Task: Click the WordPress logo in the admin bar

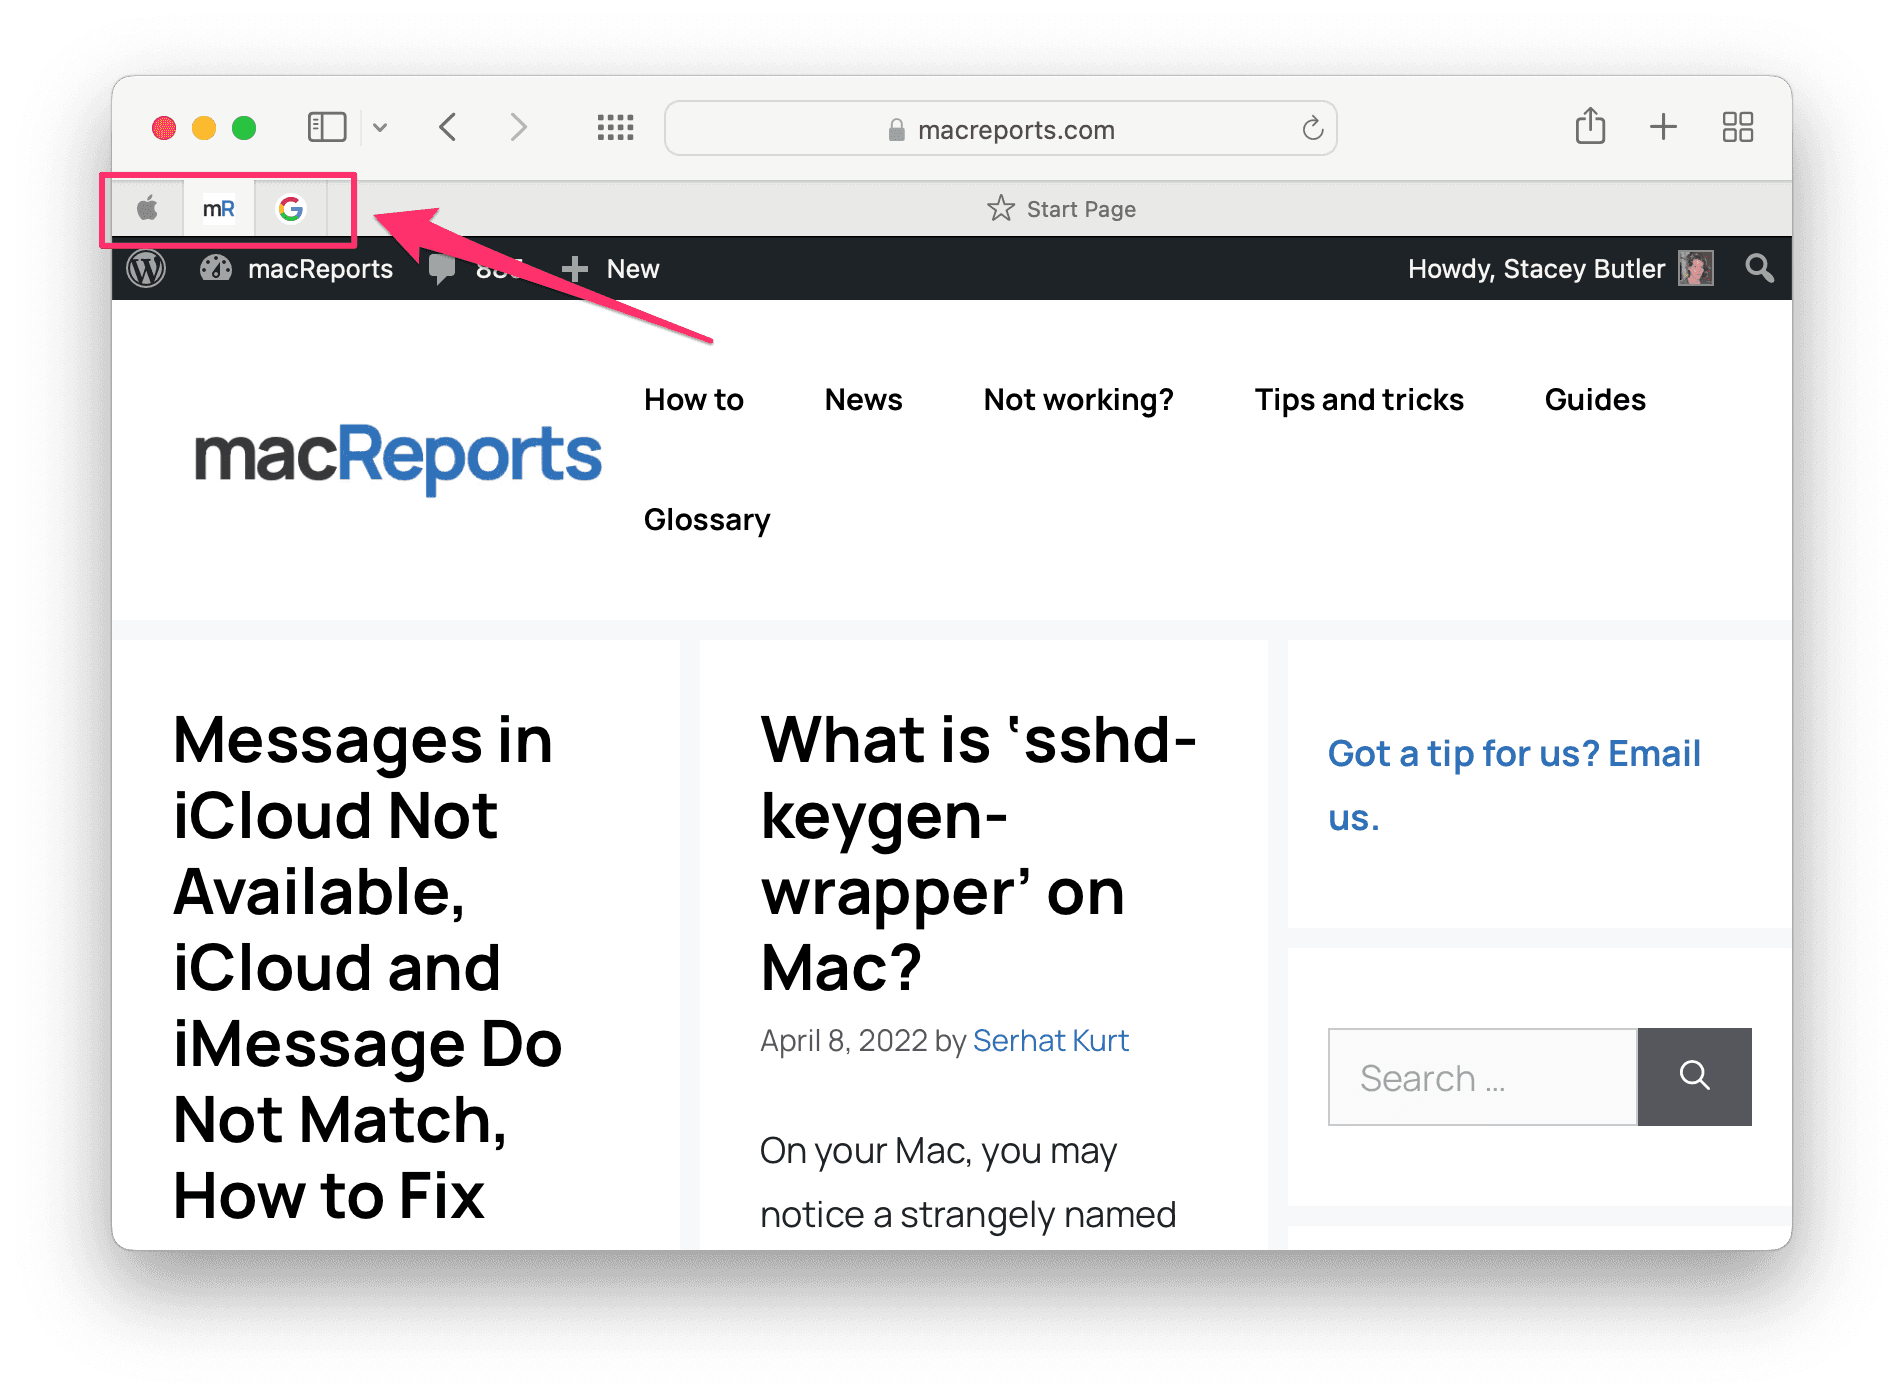Action: 145,268
